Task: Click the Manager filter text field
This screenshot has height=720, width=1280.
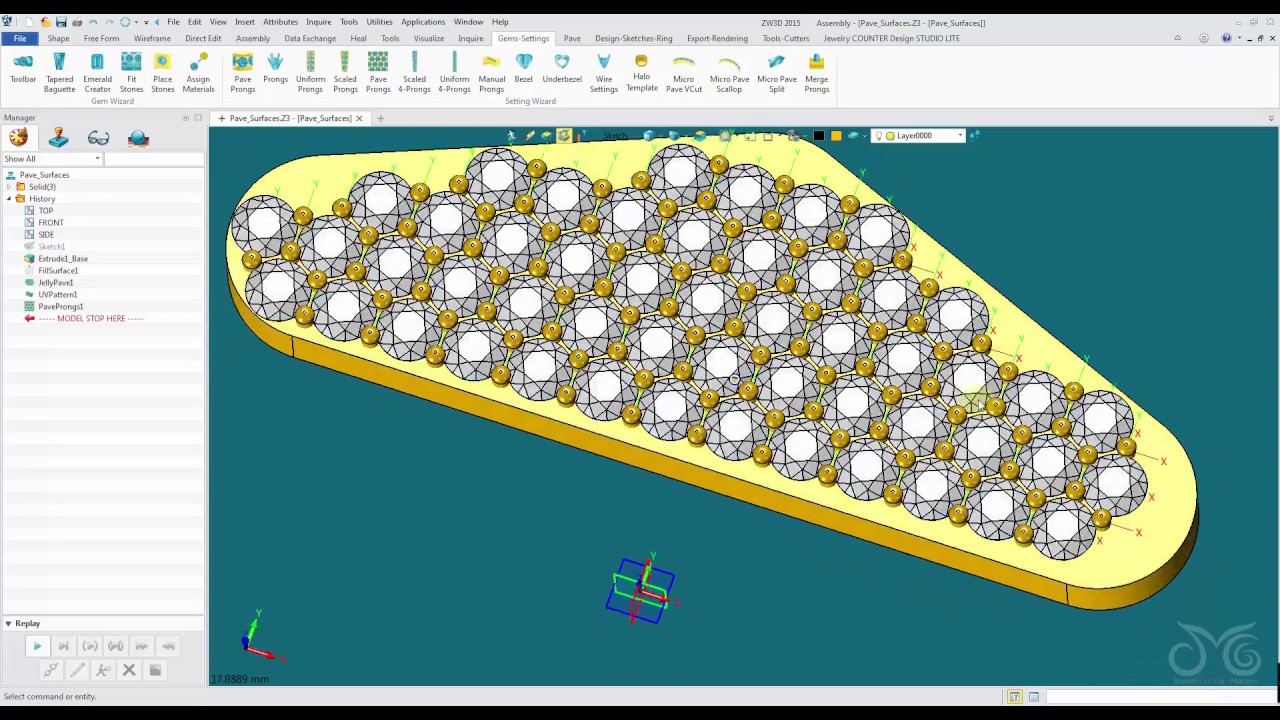Action: pos(154,159)
